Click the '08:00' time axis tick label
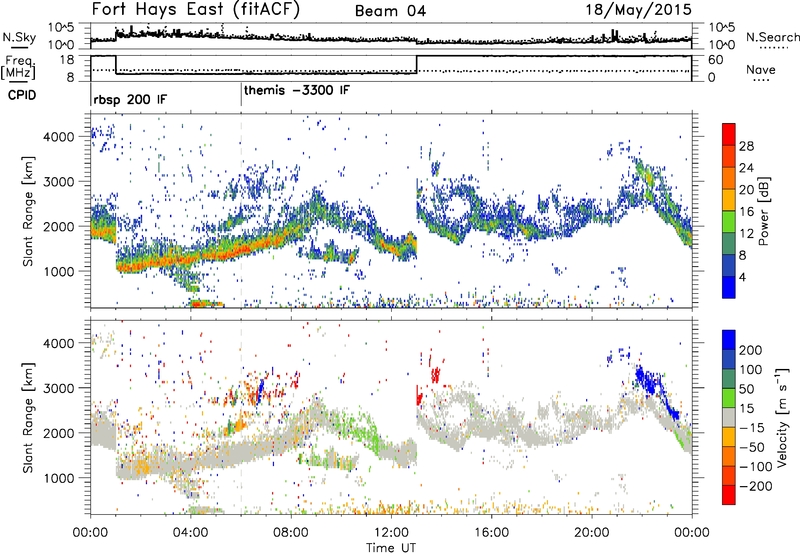 (x=291, y=533)
